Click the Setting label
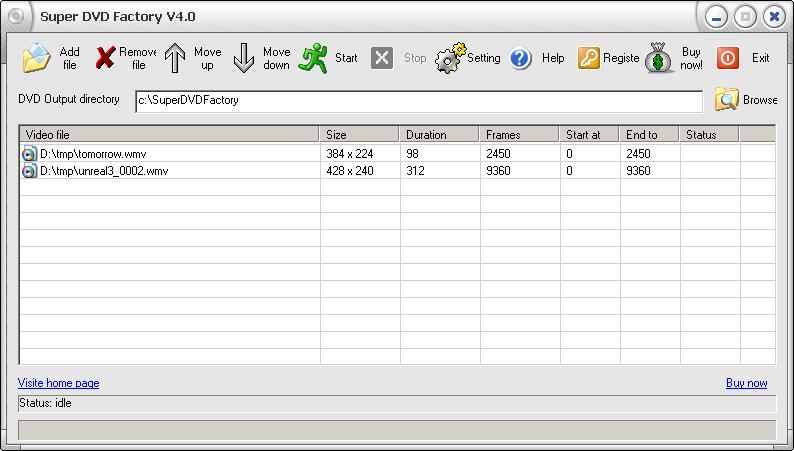794x451 pixels. coord(484,58)
